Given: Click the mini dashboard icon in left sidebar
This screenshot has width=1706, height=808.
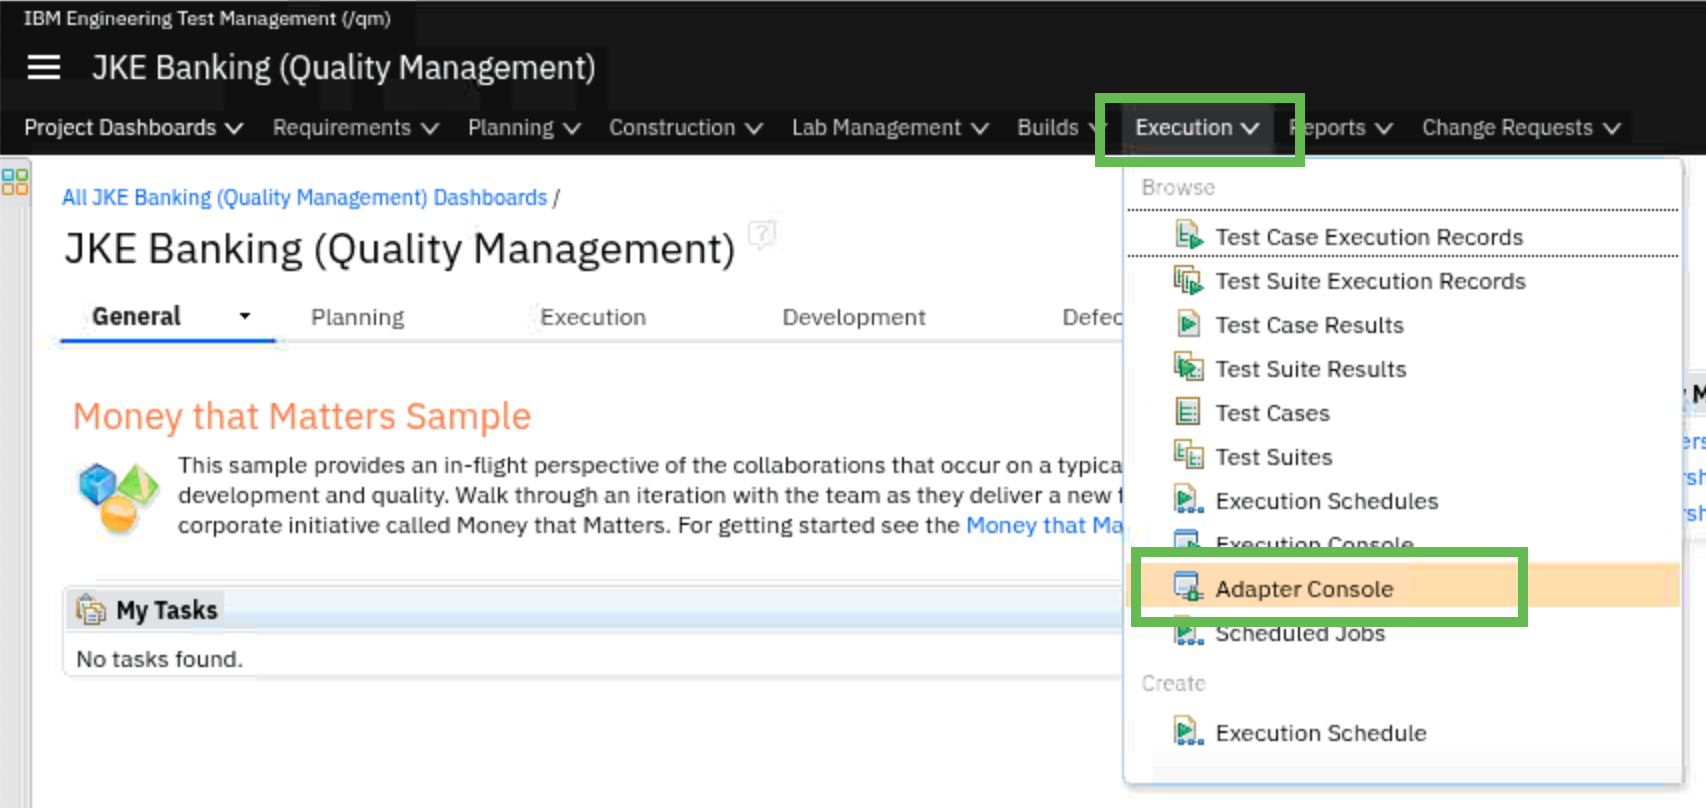Looking at the screenshot, I should (15, 182).
